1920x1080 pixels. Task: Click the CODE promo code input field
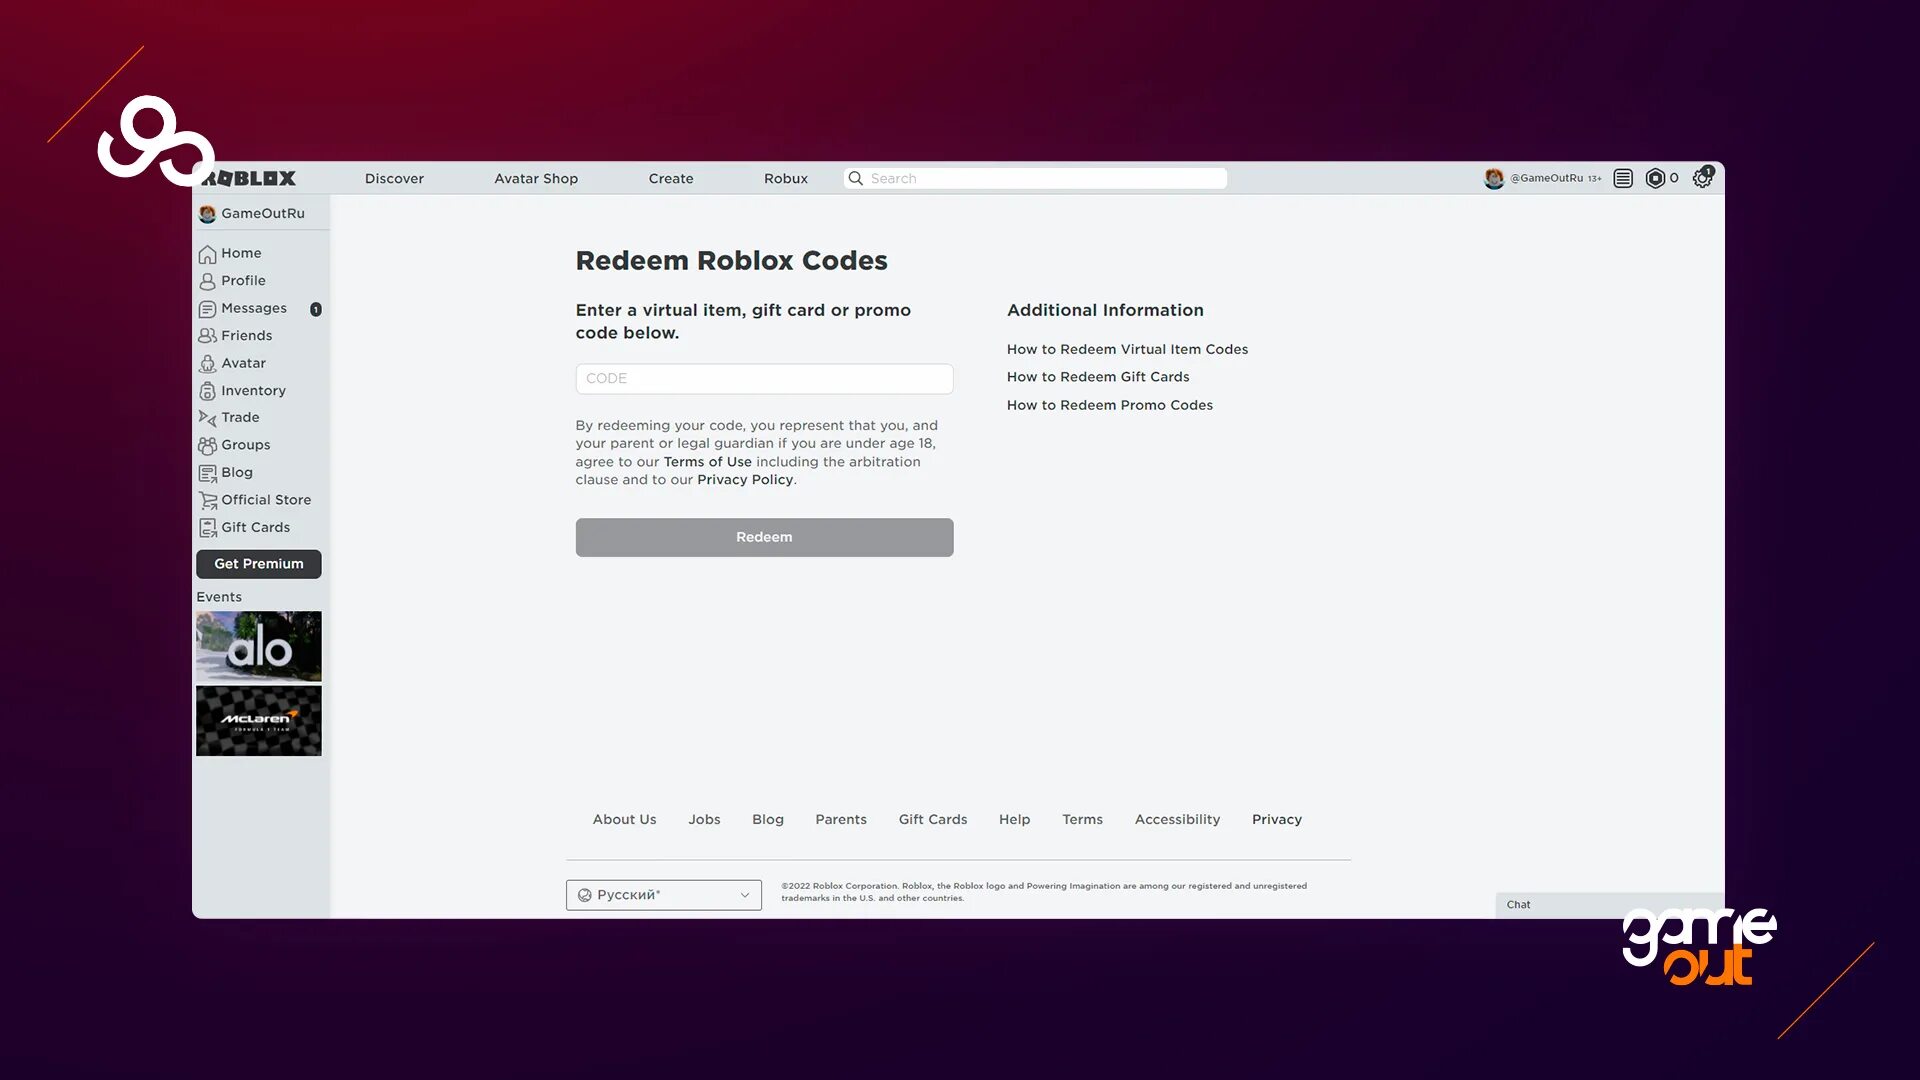point(764,377)
